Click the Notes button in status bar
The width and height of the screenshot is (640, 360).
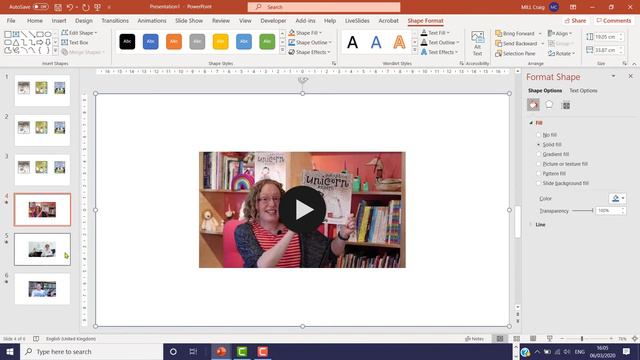coord(475,339)
